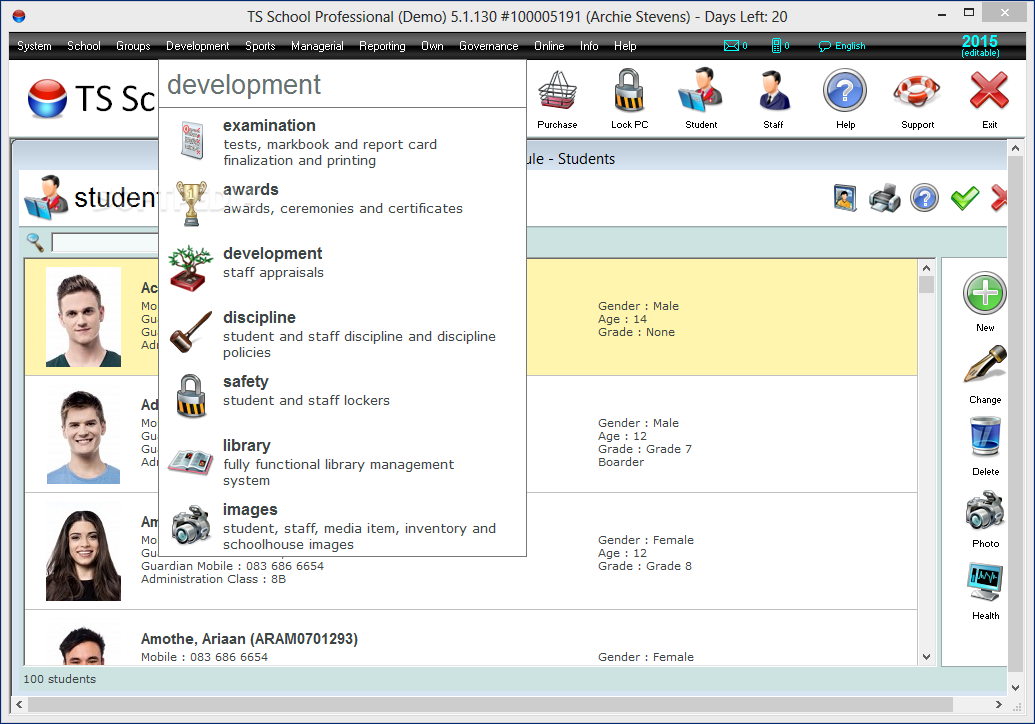Select the female student photo thumbnail
Screen dimensions: 1035x724
[83, 552]
